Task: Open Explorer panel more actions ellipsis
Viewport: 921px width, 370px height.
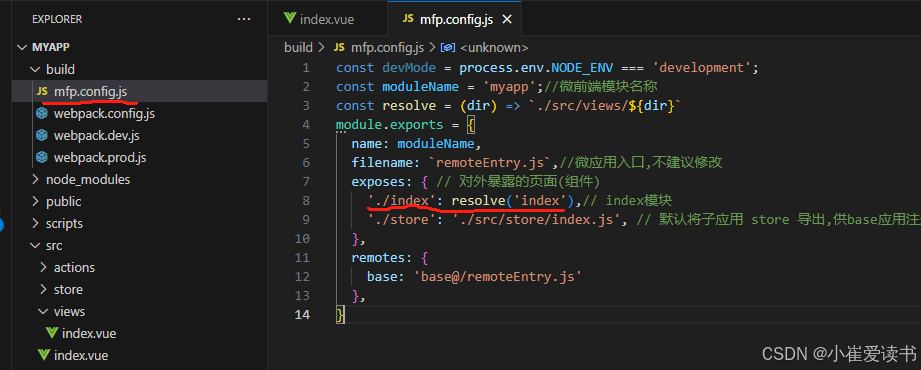Action: [x=244, y=19]
